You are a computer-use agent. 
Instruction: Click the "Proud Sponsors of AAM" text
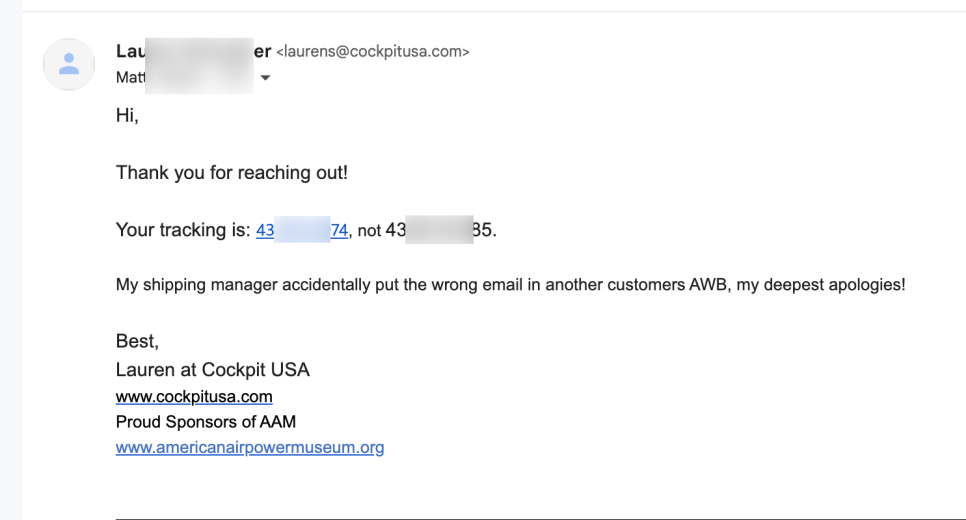[206, 422]
